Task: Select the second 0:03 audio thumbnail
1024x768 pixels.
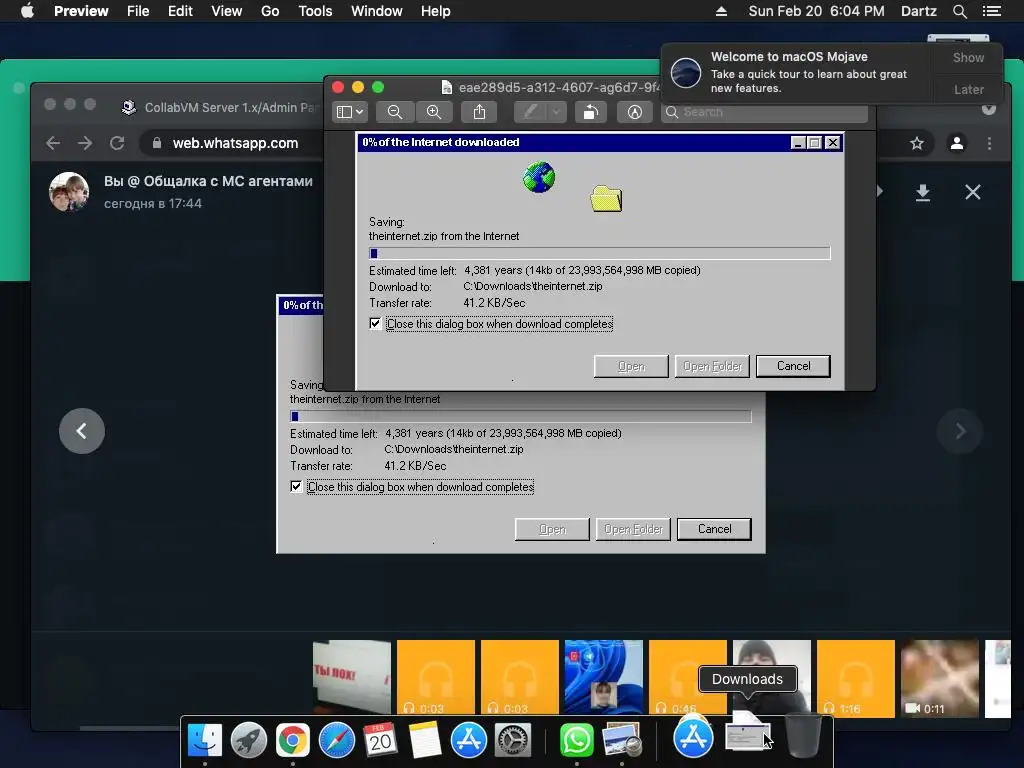Action: pyautogui.click(x=520, y=678)
